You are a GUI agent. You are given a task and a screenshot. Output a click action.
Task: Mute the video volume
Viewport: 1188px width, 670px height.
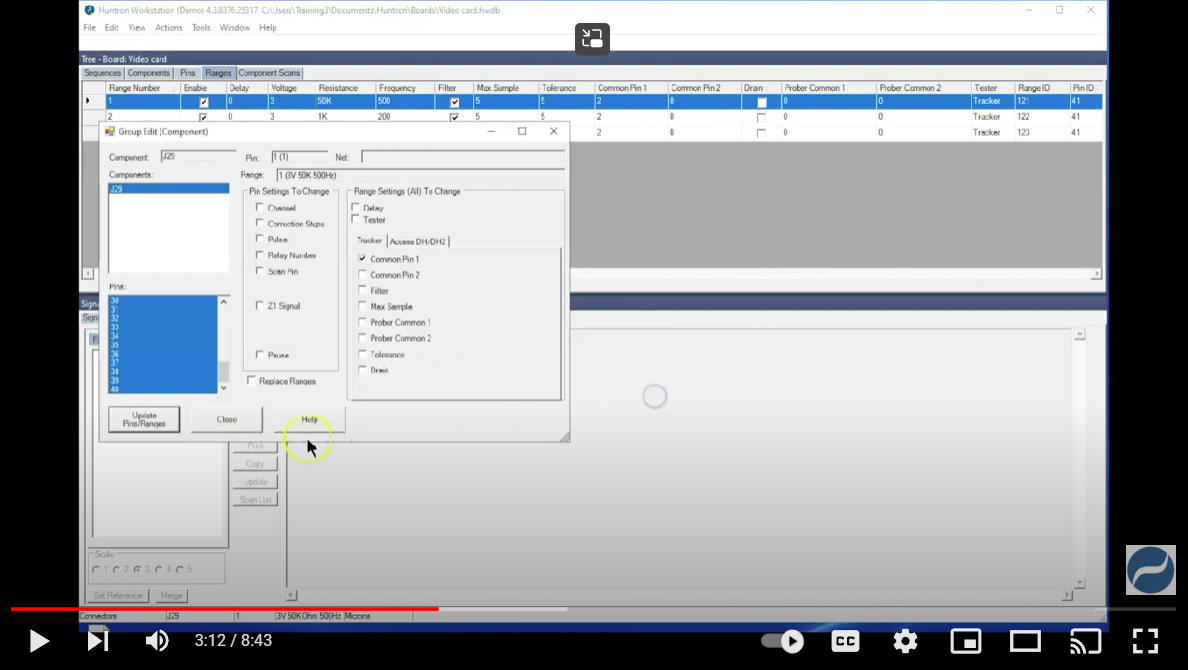pyautogui.click(x=157, y=640)
